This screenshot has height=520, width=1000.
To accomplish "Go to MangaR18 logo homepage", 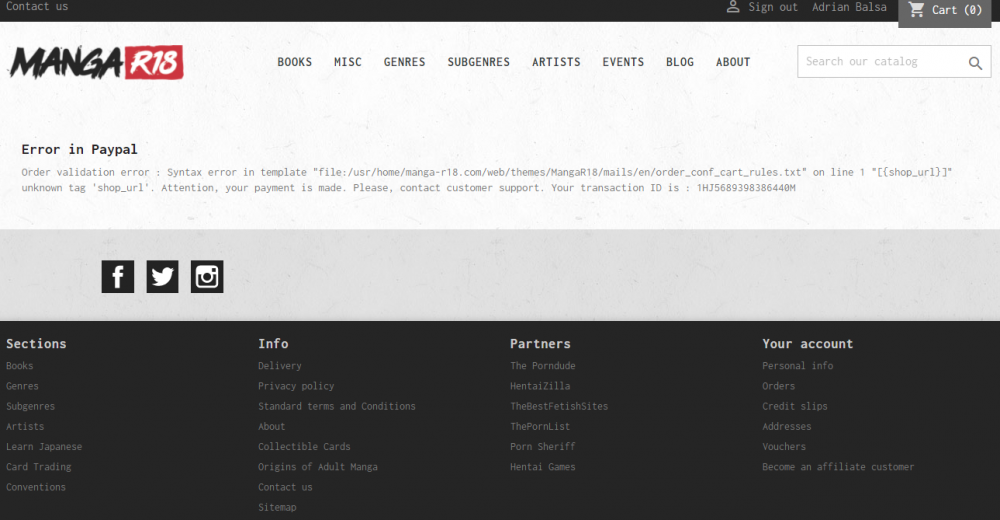I will click(96, 63).
